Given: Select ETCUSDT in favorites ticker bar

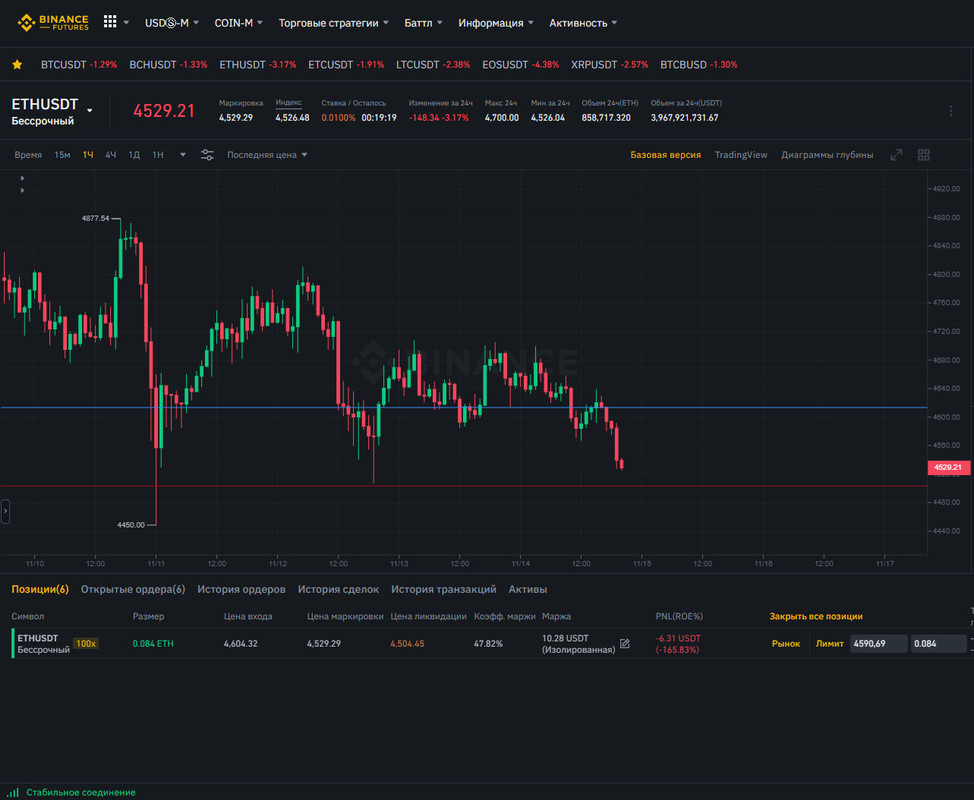Looking at the screenshot, I should tap(346, 65).
